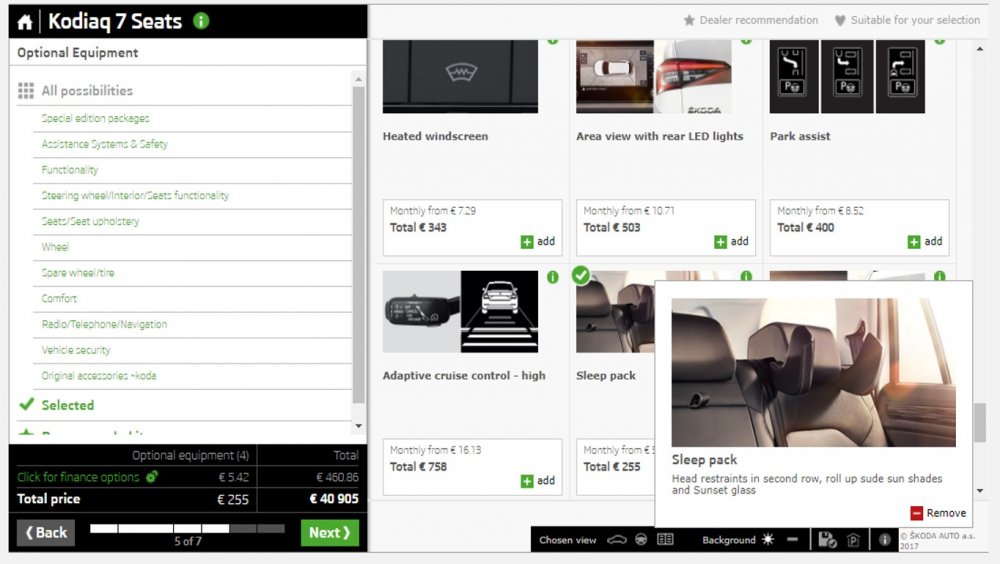Save the configuration with disk icon

click(827, 540)
